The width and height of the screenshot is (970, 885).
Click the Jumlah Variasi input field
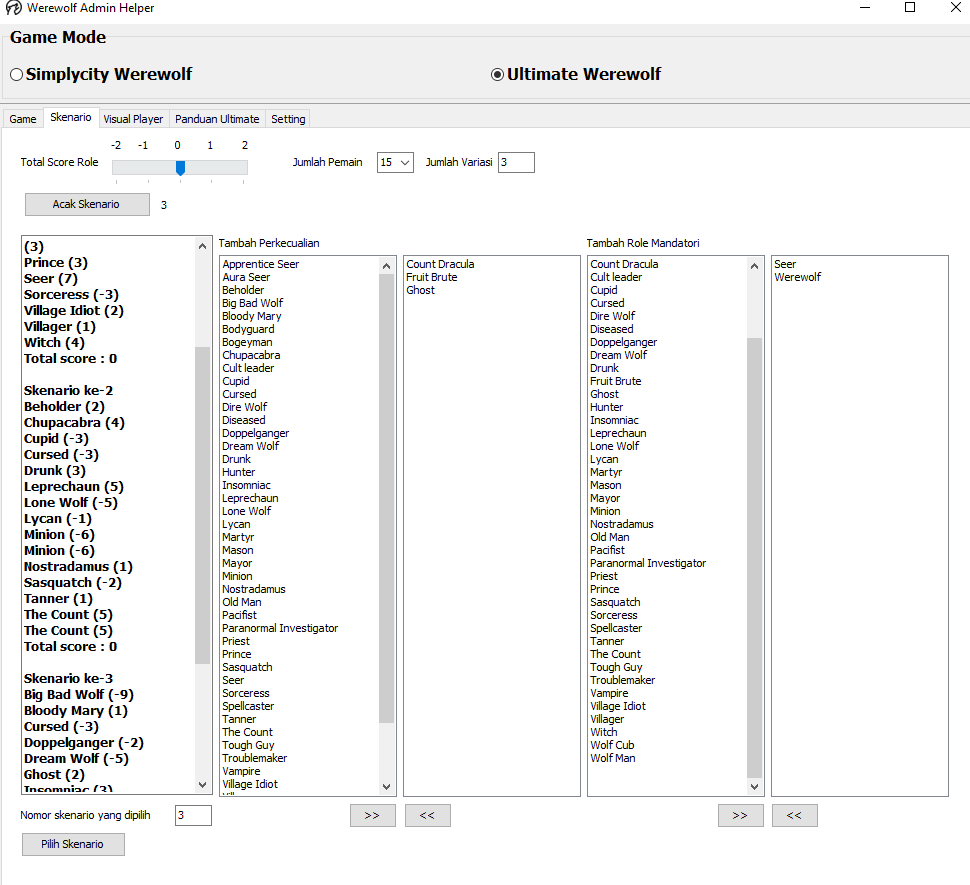(516, 162)
